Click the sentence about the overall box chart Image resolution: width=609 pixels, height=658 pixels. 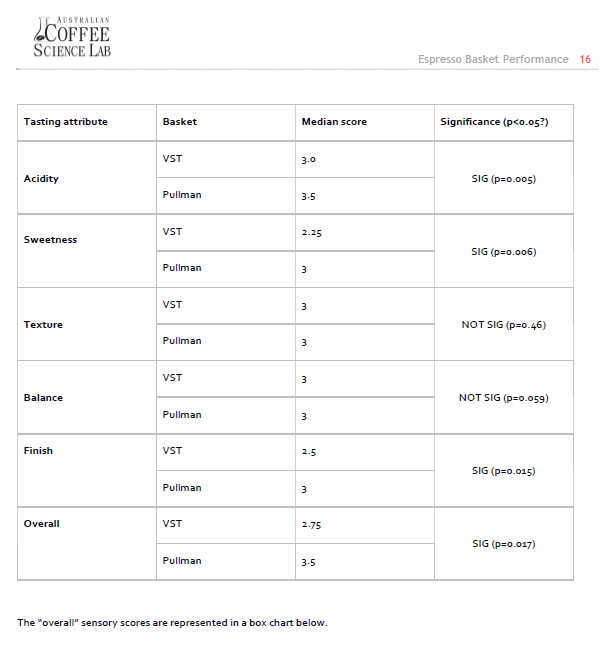172,623
